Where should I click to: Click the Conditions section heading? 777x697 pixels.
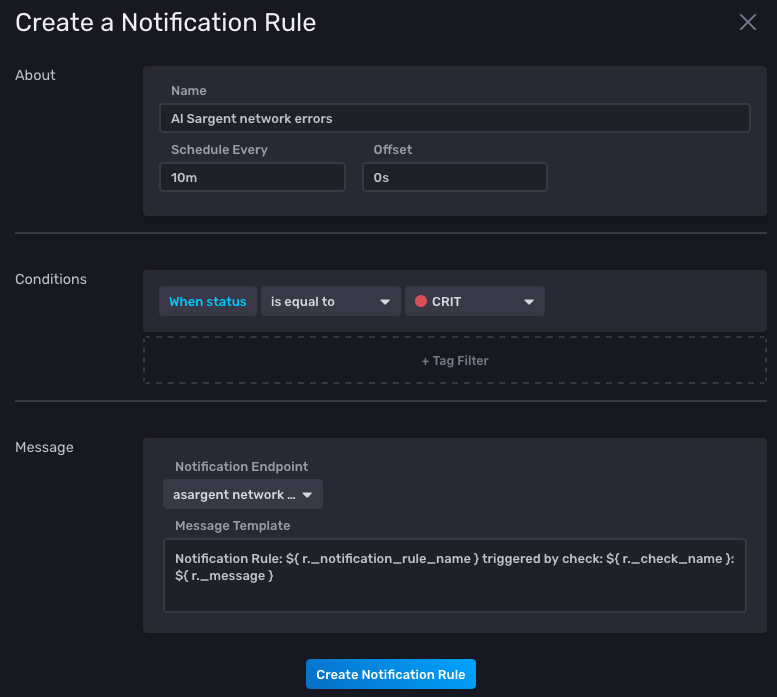(51, 279)
